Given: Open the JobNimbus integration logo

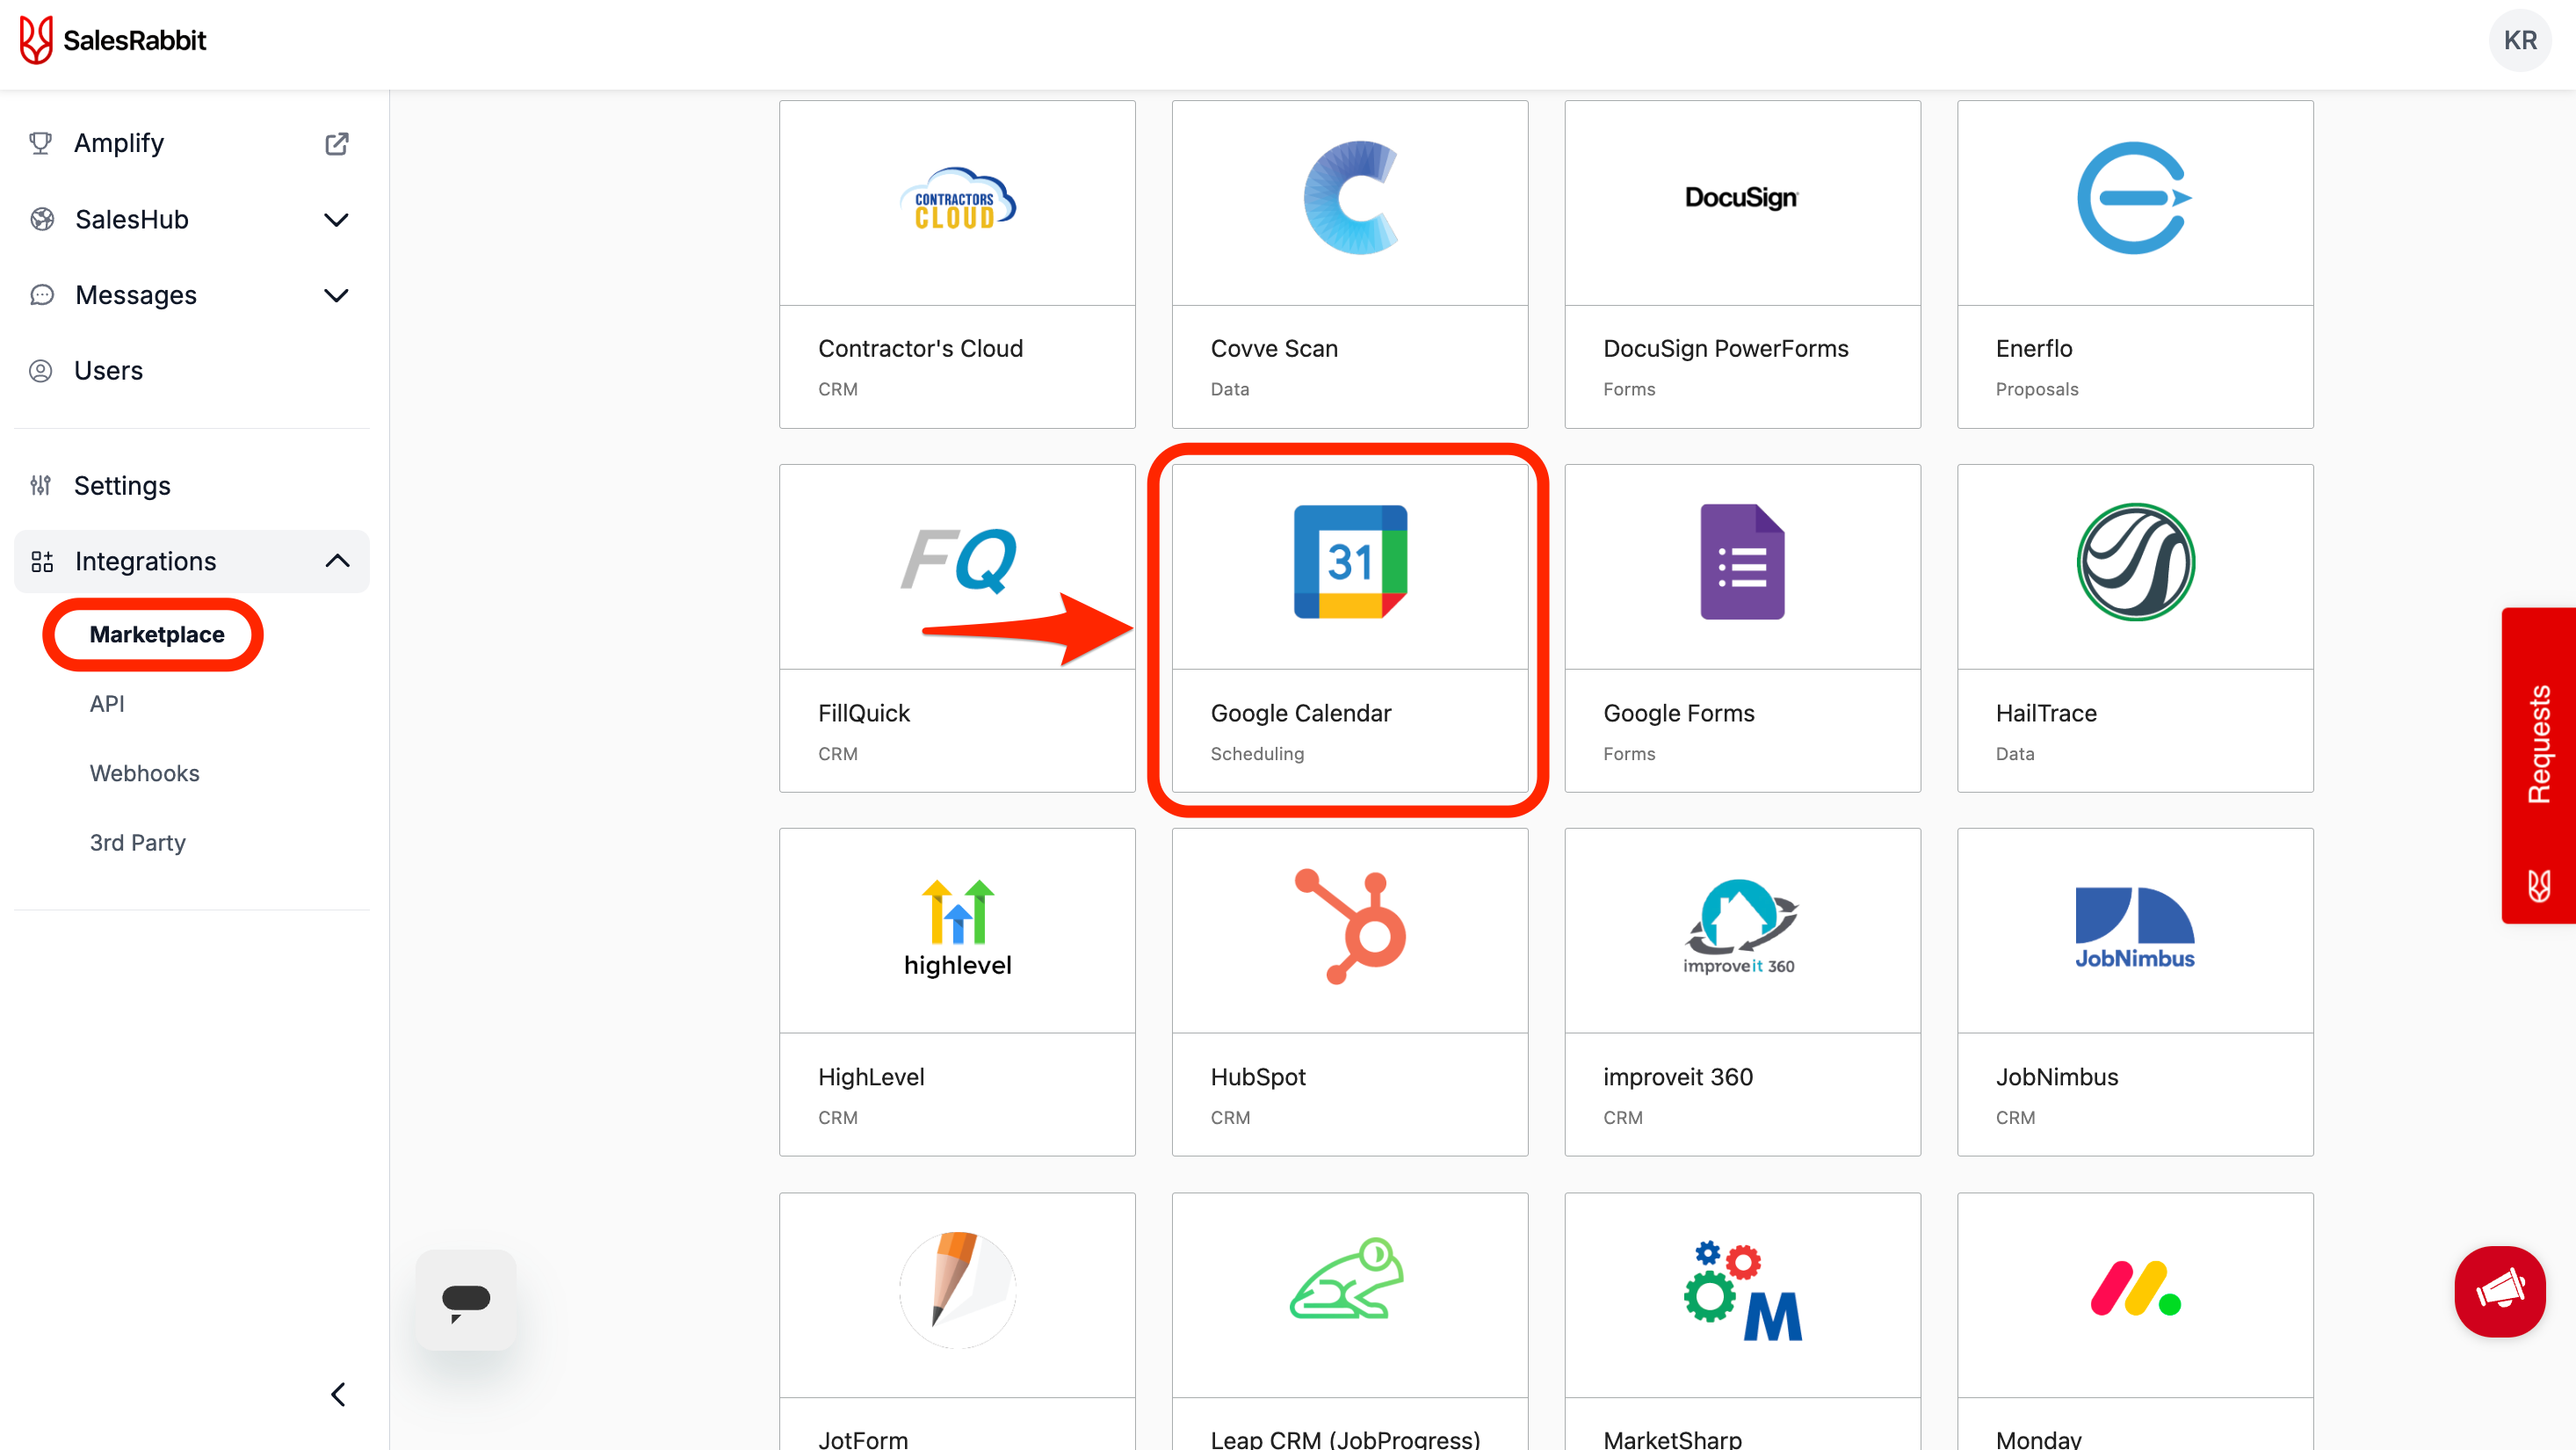Looking at the screenshot, I should click(2134, 927).
